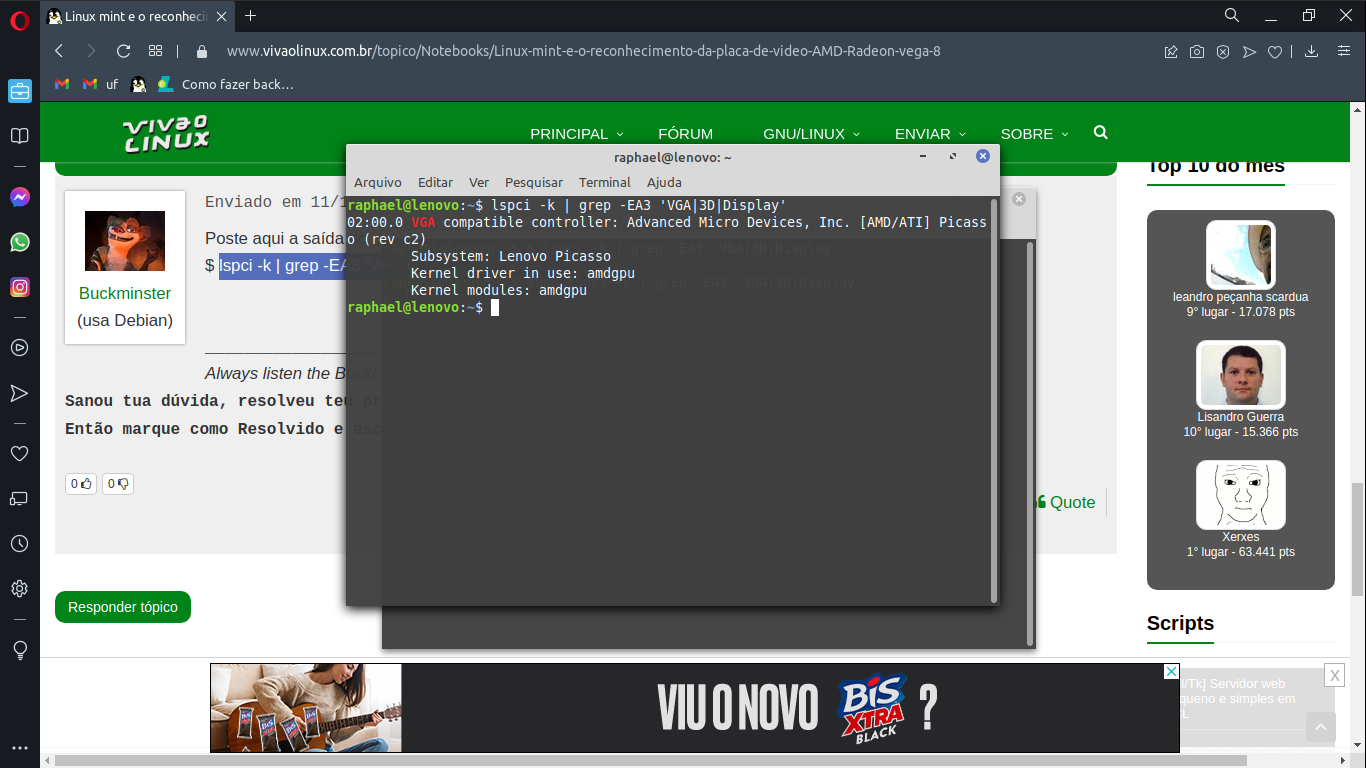Screen dimensions: 1366x768
Task: Click the Viva o Linux logo
Action: click(166, 133)
